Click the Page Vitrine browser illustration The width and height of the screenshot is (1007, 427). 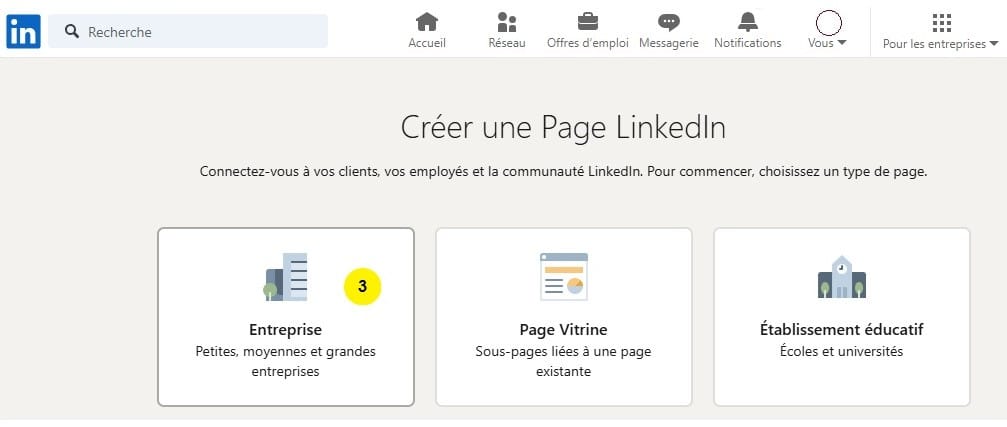click(564, 277)
